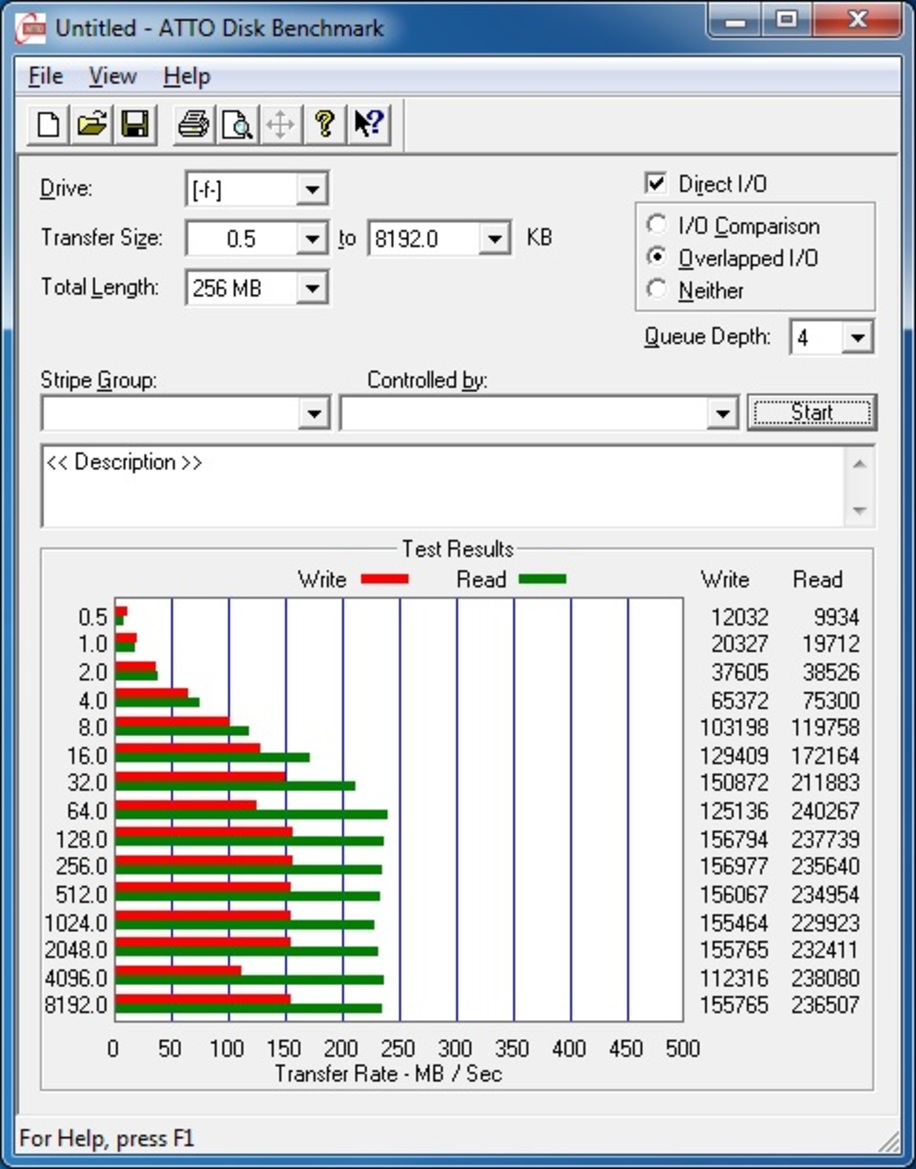Expand the Stripe Group dropdown
The height and width of the screenshot is (1169, 916).
(x=314, y=413)
